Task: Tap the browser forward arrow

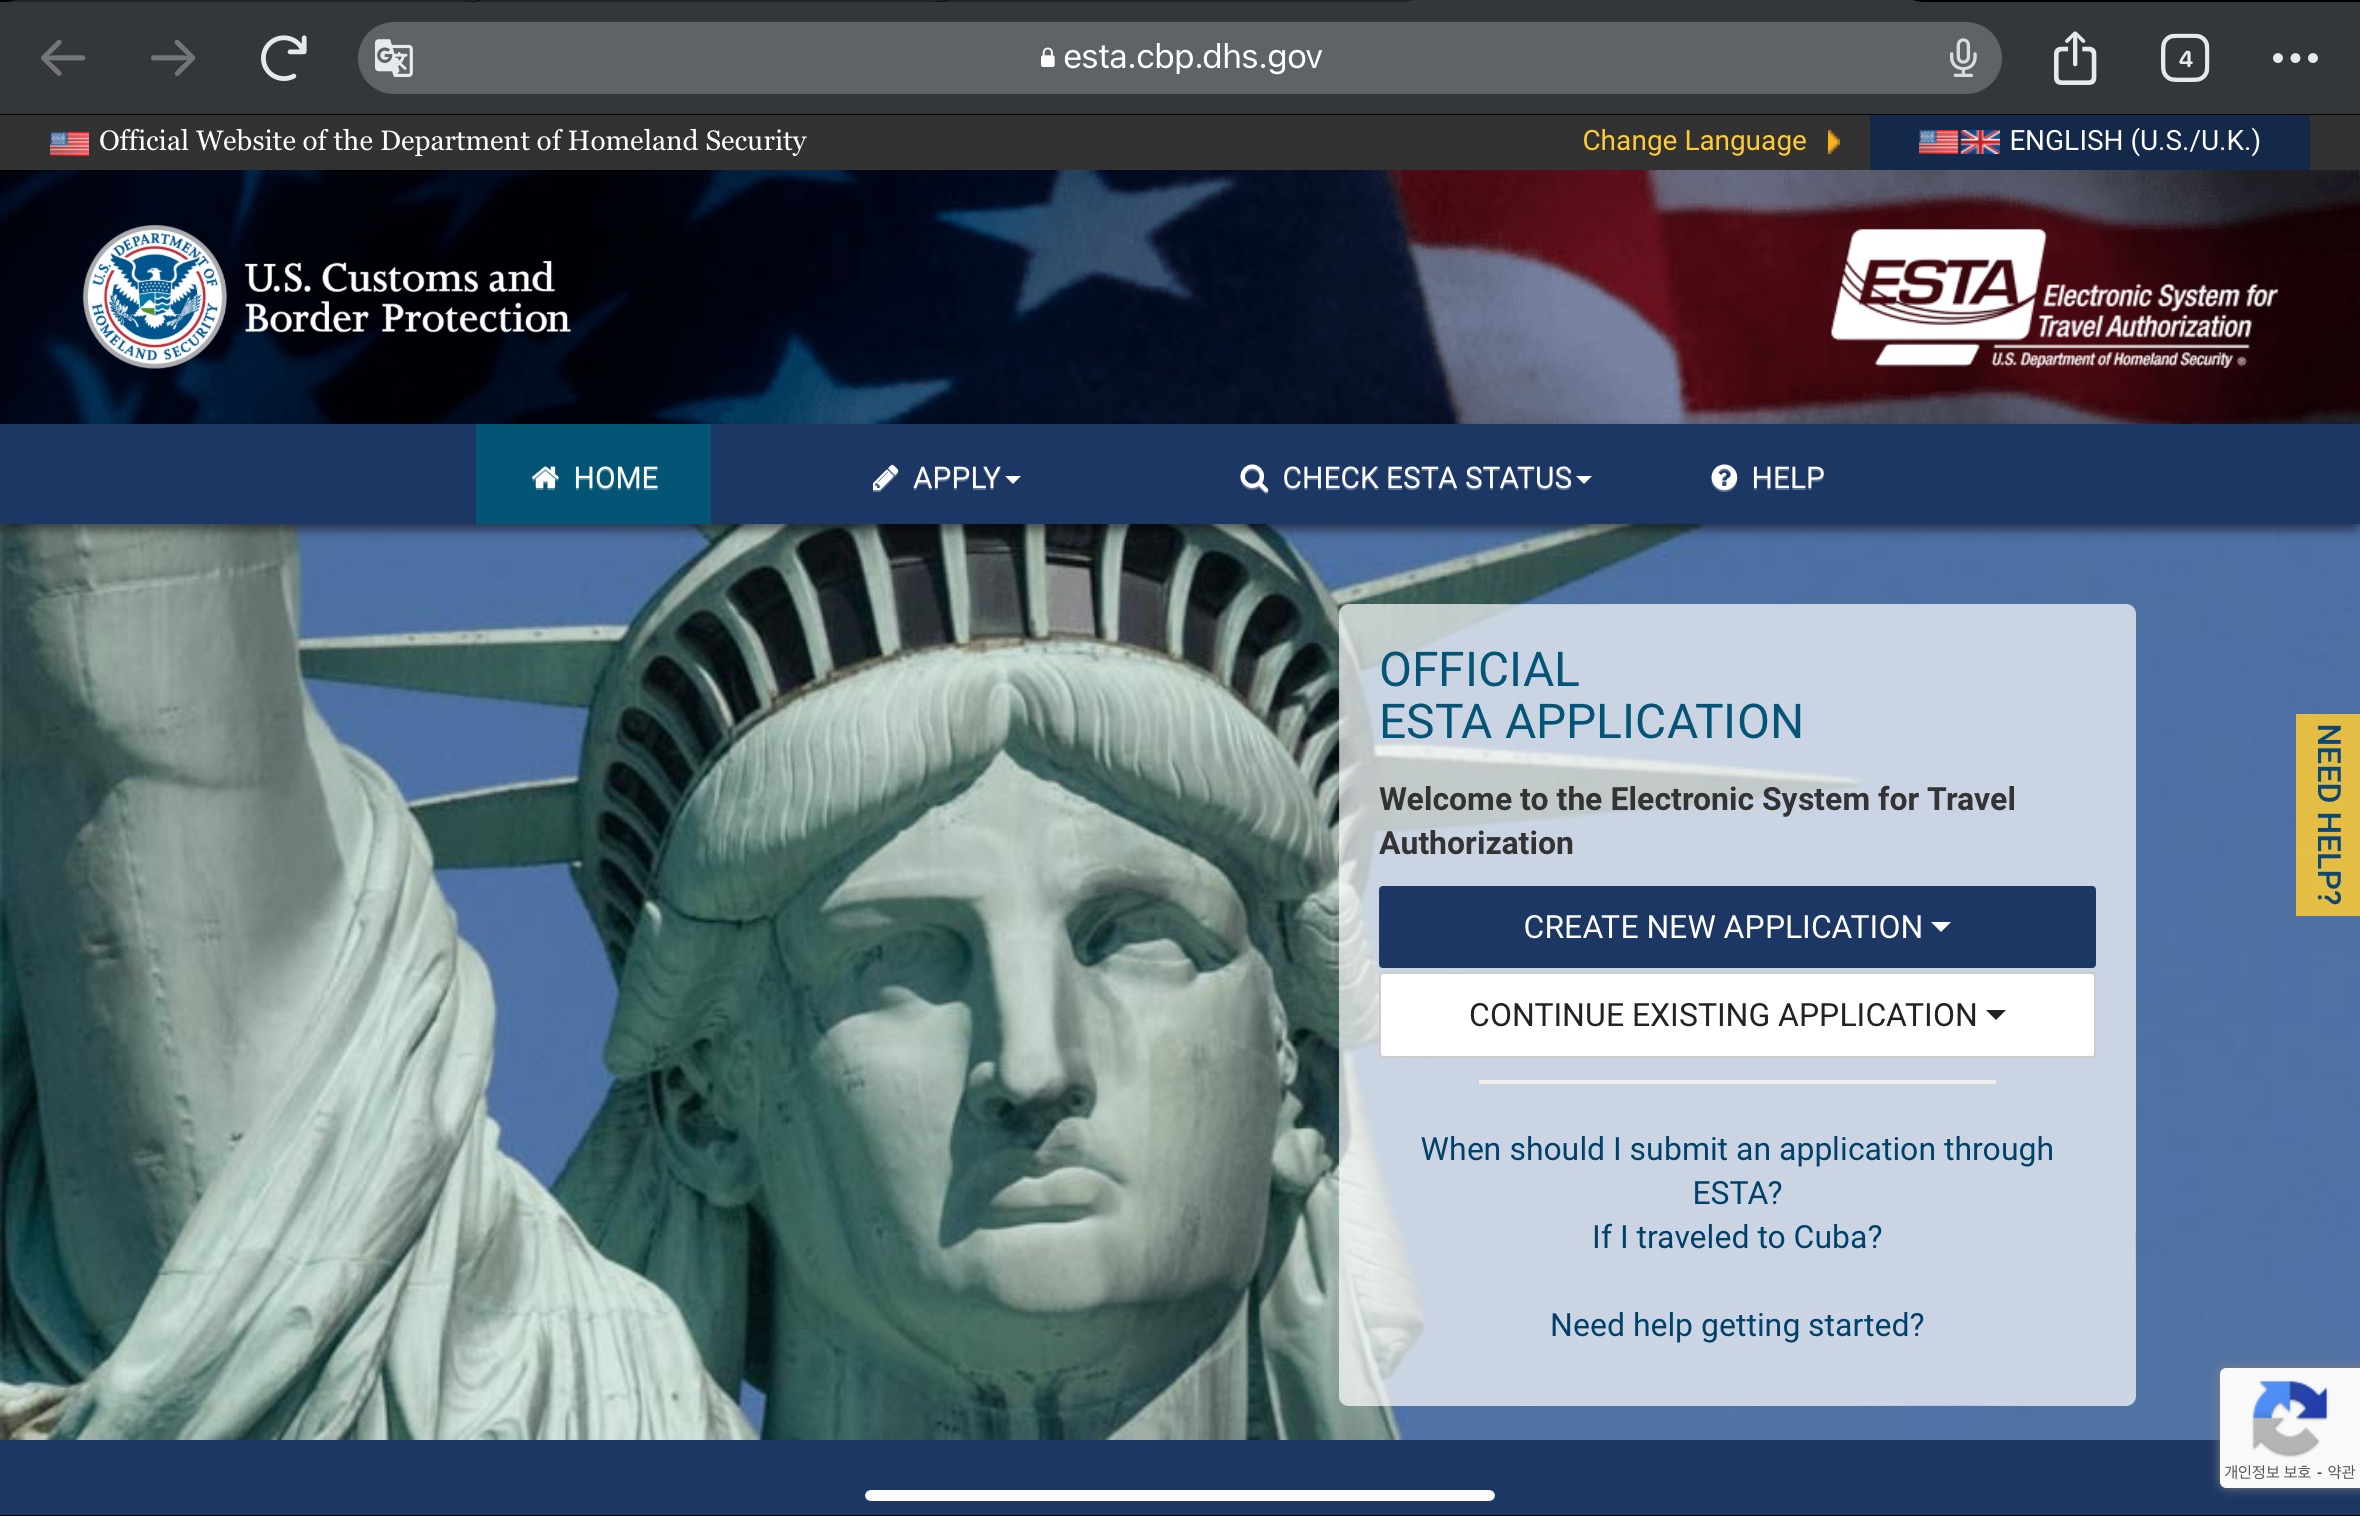Action: [x=173, y=58]
